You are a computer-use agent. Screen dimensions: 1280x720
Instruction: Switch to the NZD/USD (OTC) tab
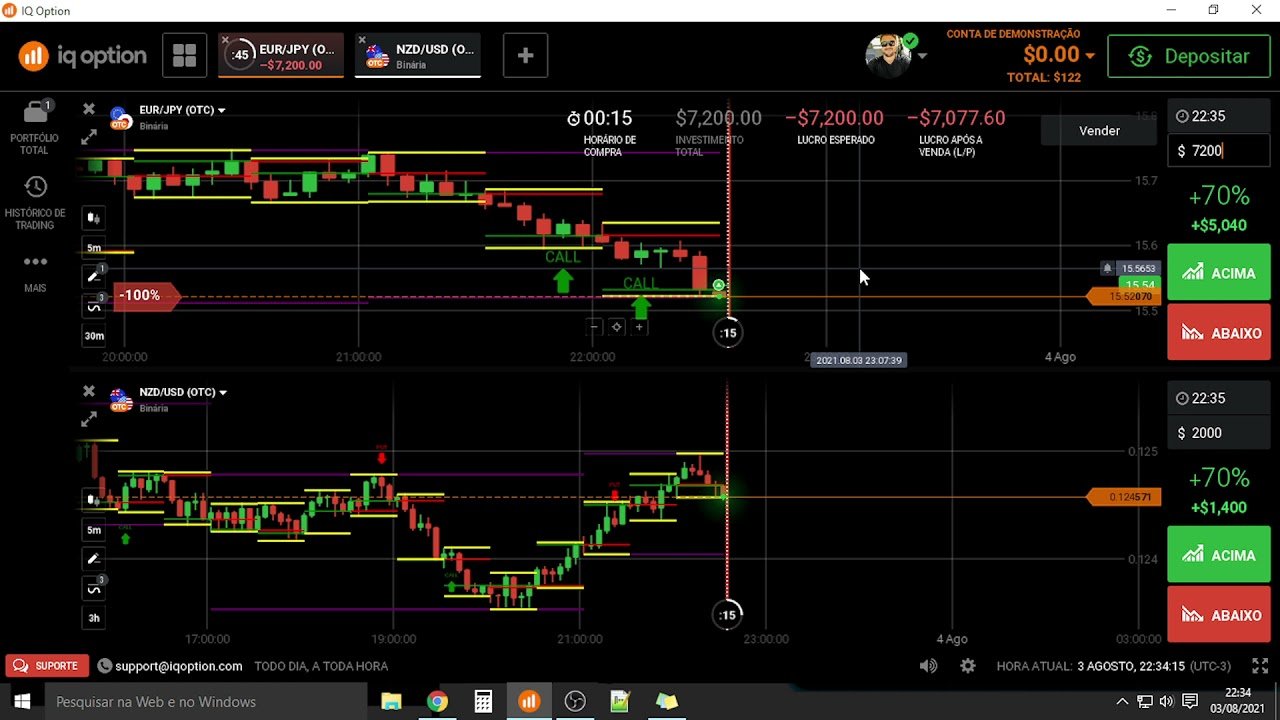click(x=419, y=56)
